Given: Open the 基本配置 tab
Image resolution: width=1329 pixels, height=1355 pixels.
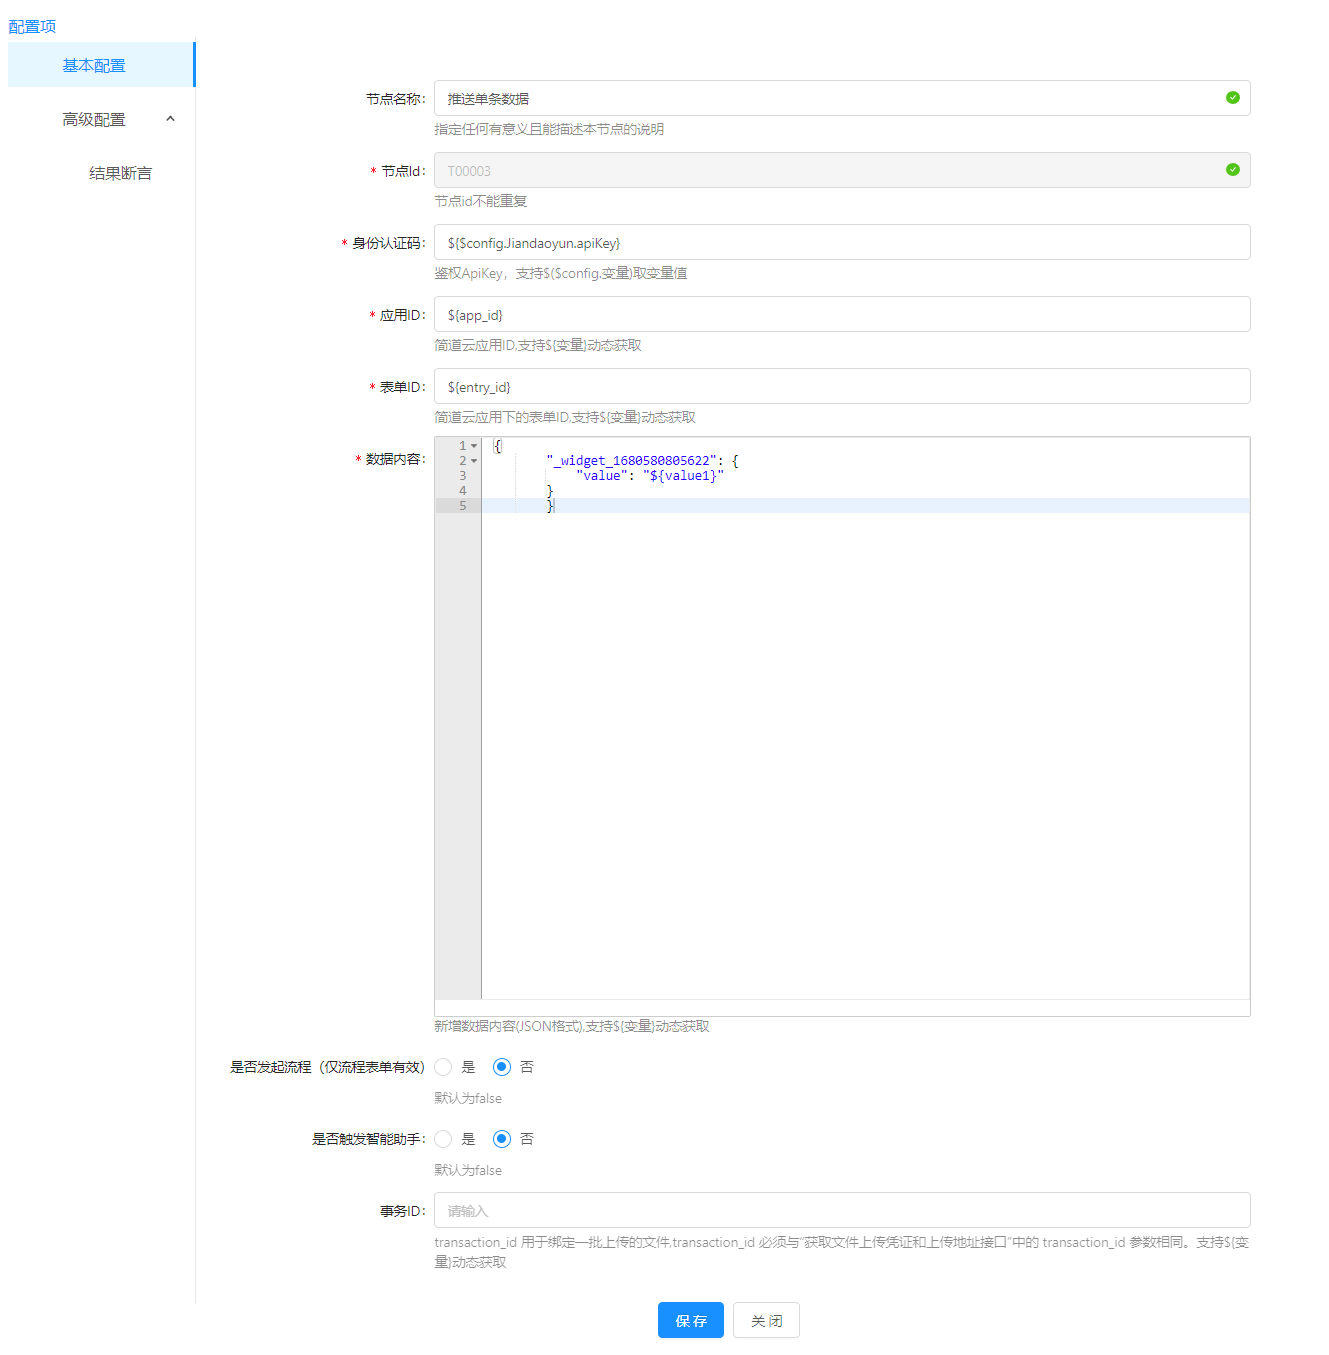Looking at the screenshot, I should [101, 65].
